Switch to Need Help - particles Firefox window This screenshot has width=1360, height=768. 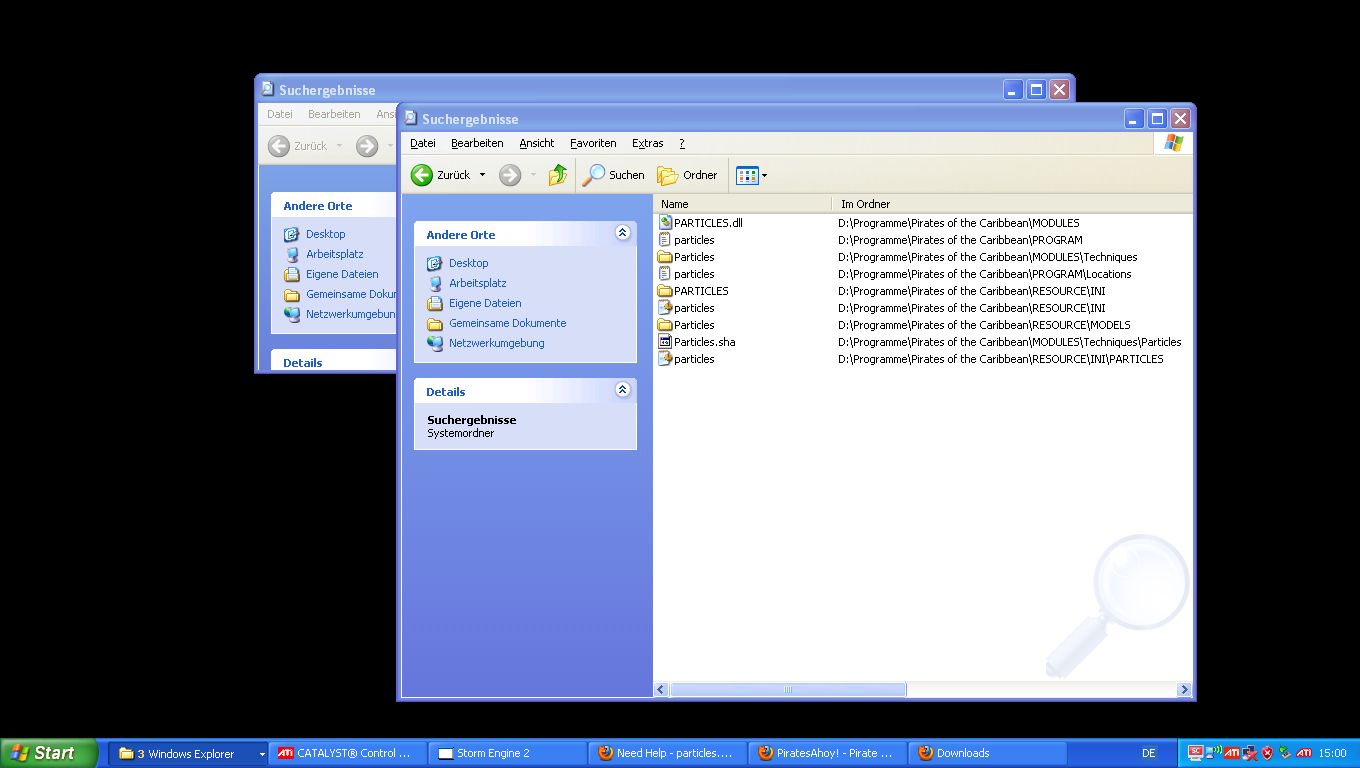[x=668, y=753]
